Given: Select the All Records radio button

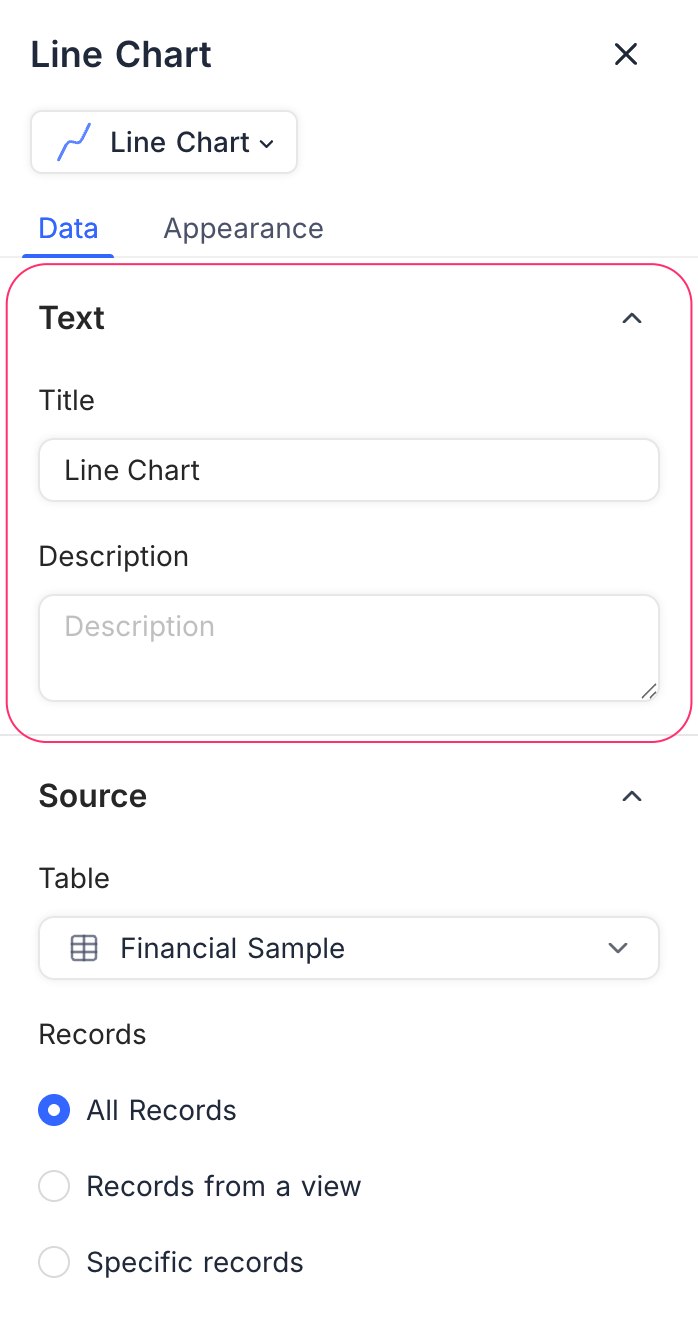Looking at the screenshot, I should pos(54,1110).
